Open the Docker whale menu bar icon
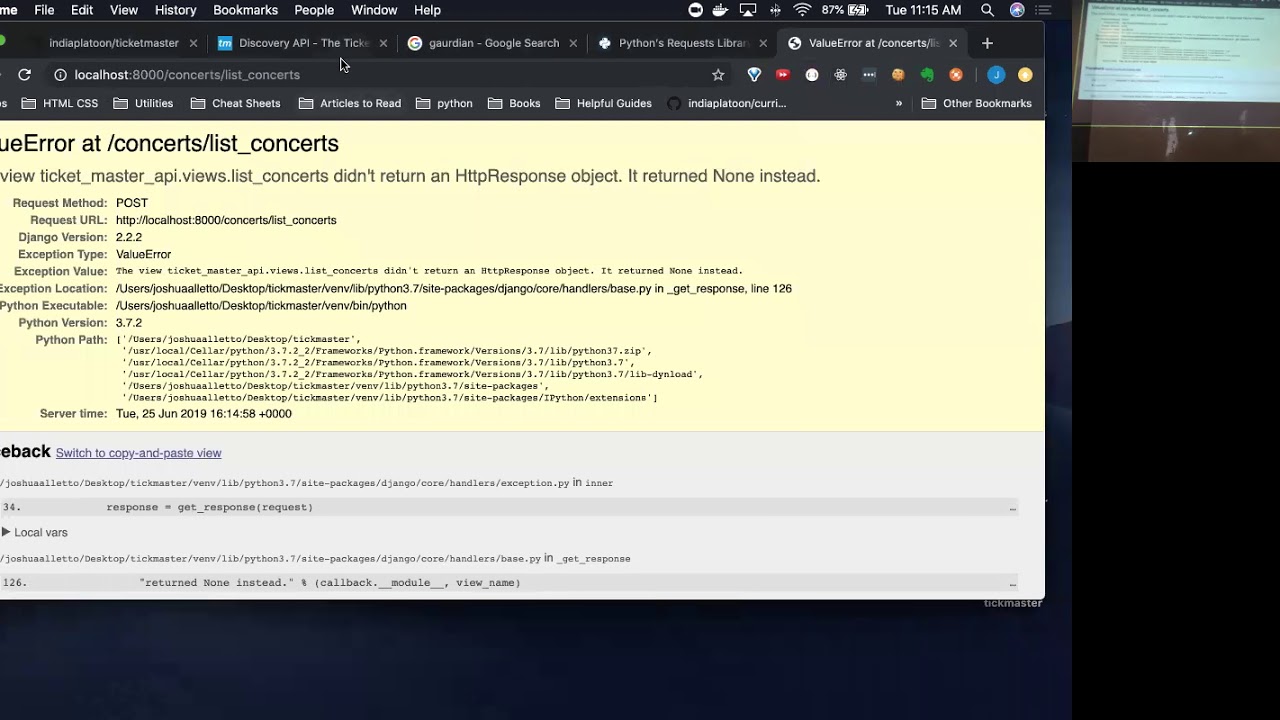1280x720 pixels. [721, 10]
